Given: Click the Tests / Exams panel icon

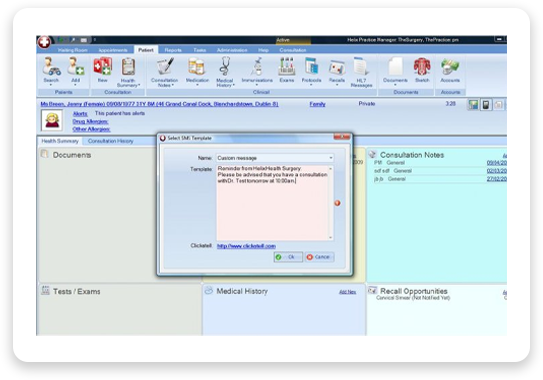Looking at the screenshot, I should (45, 290).
